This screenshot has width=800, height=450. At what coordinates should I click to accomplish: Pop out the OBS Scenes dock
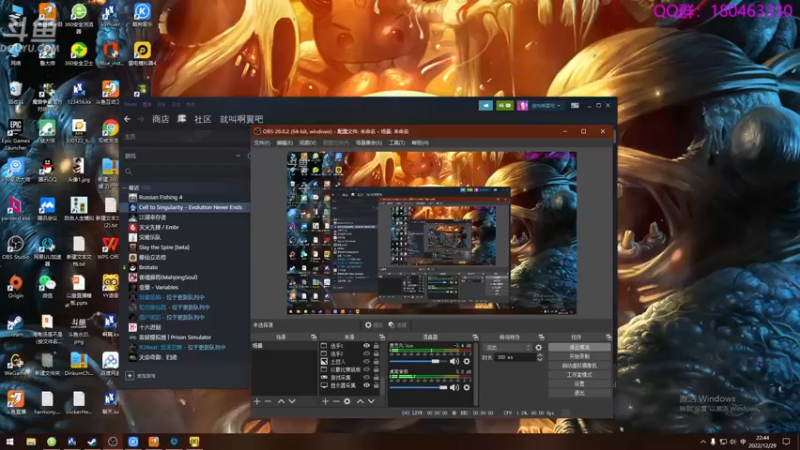313,337
